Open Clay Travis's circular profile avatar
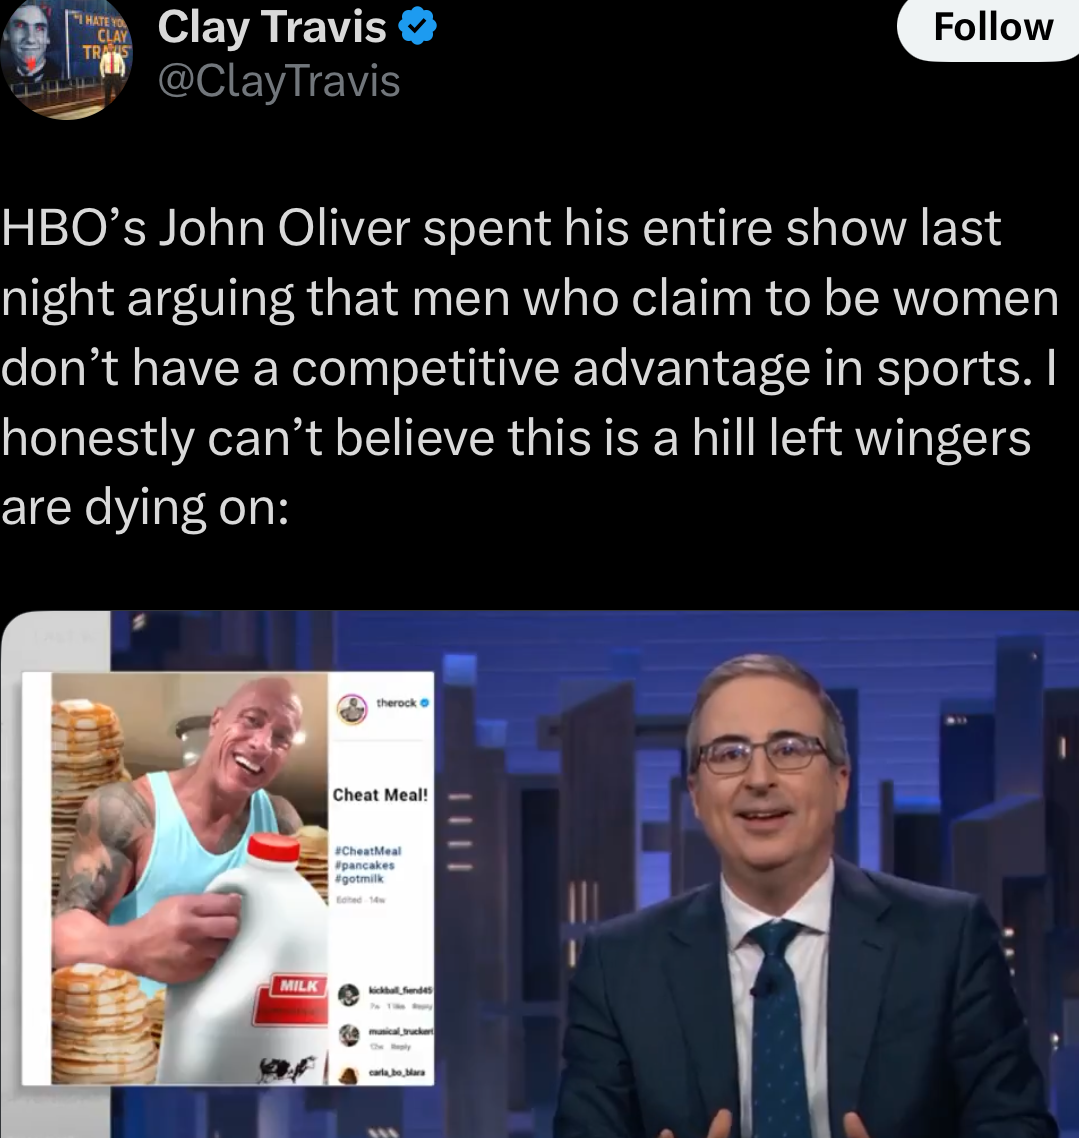Viewport: 1079px width, 1138px height. click(65, 60)
